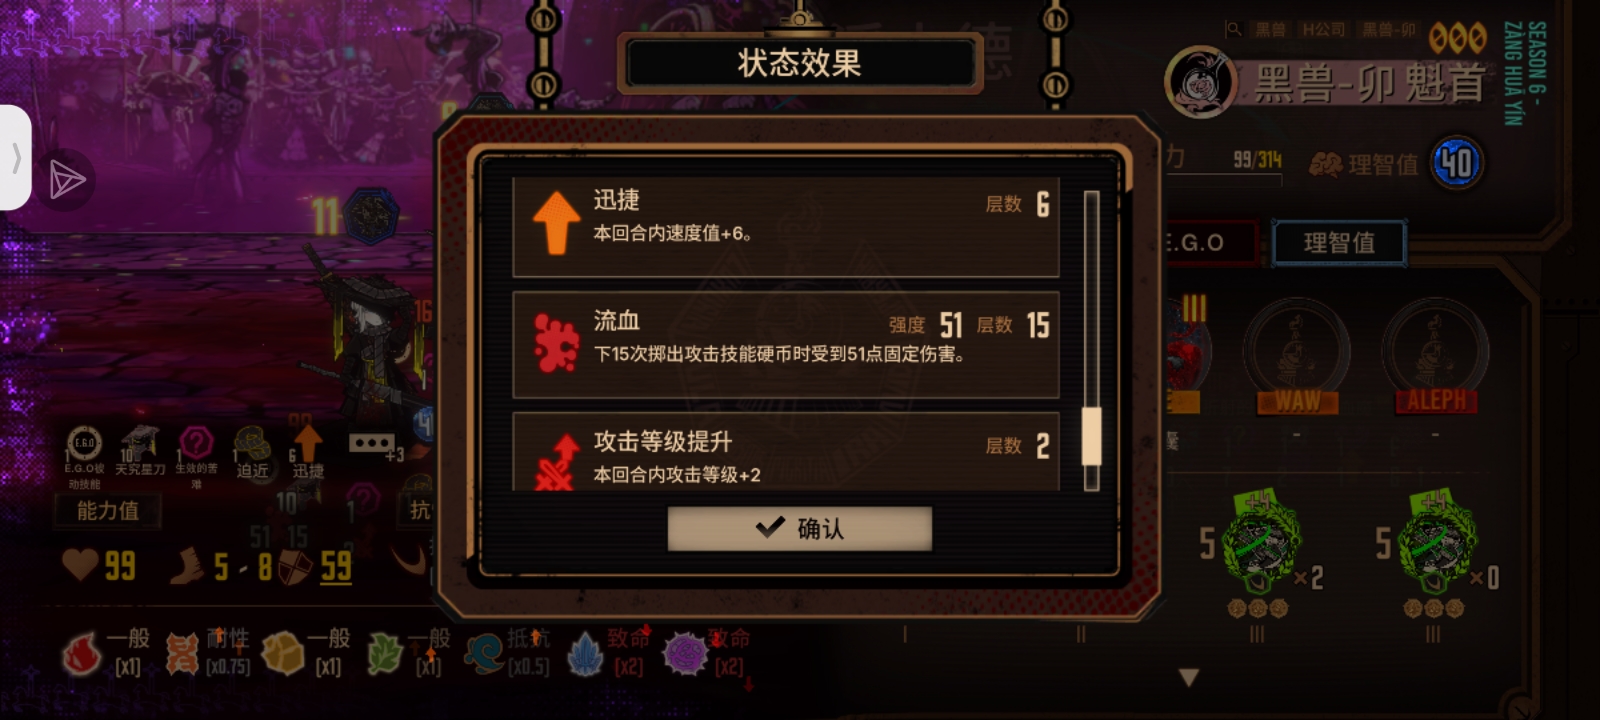Screen dimensions: 1600x720
Task: Click the blue 40 sanity value badge
Action: (x=1457, y=163)
